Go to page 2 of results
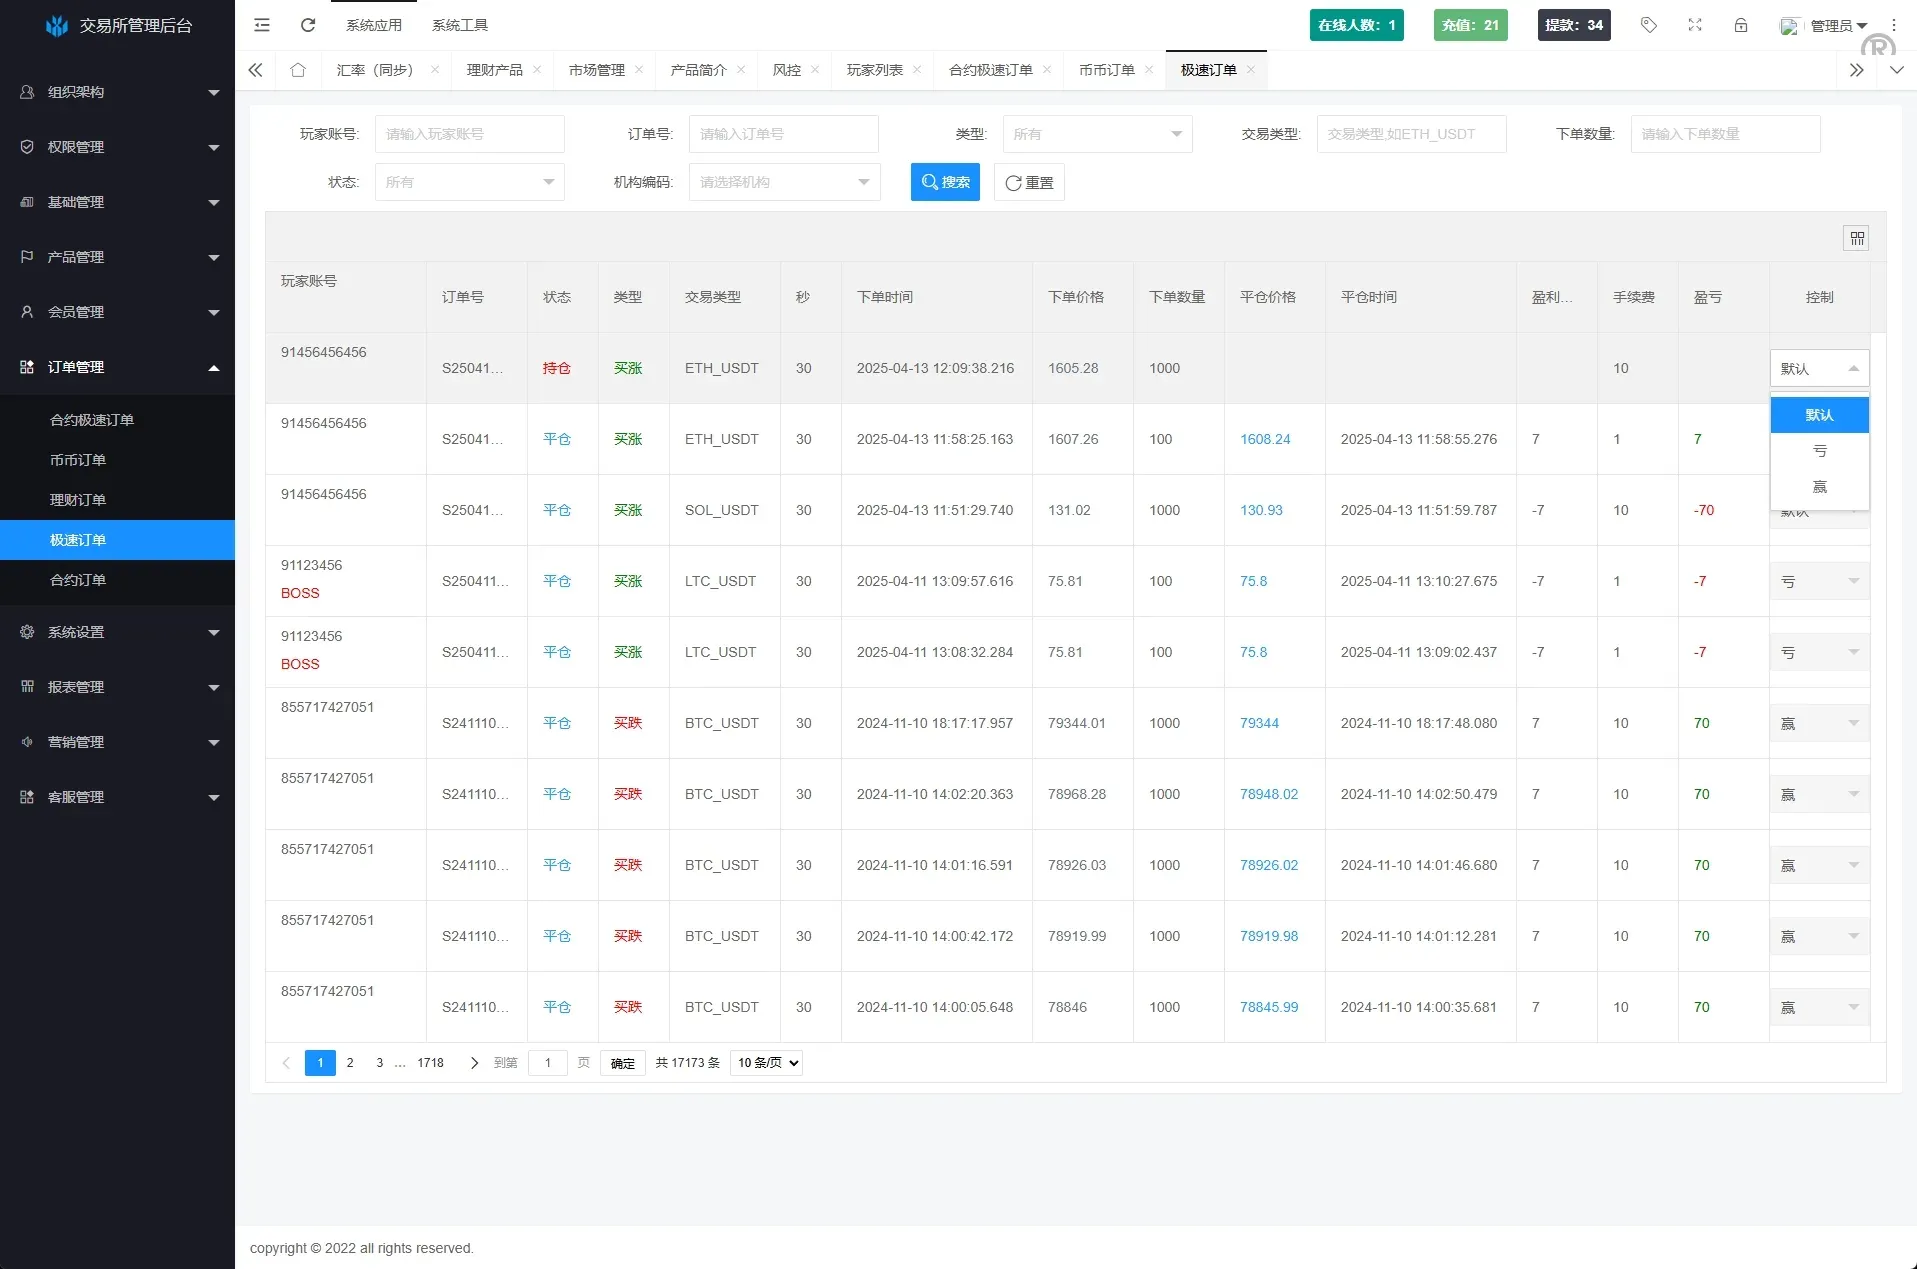 pos(349,1063)
